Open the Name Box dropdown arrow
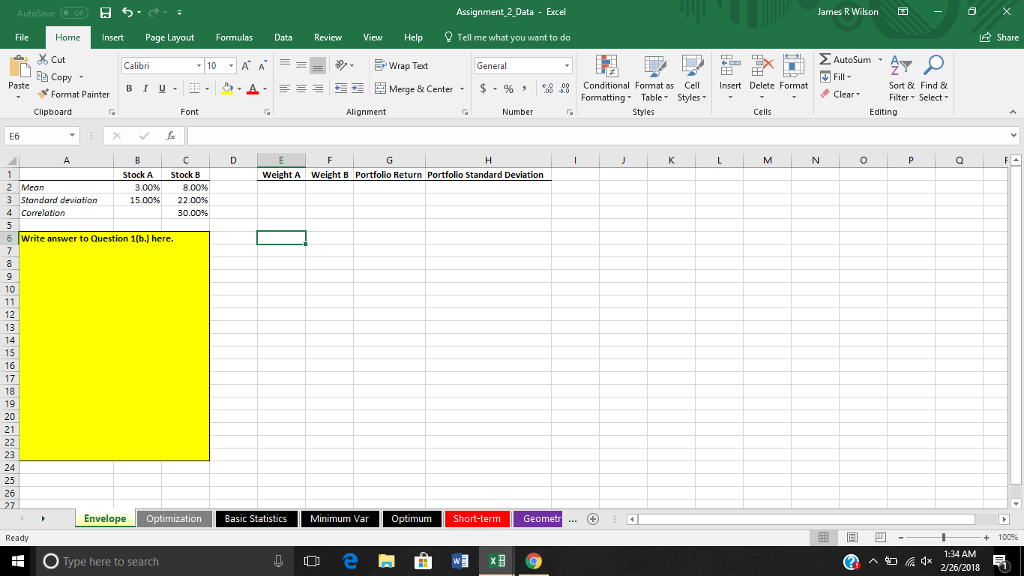Viewport: 1024px width, 576px height. (x=72, y=136)
